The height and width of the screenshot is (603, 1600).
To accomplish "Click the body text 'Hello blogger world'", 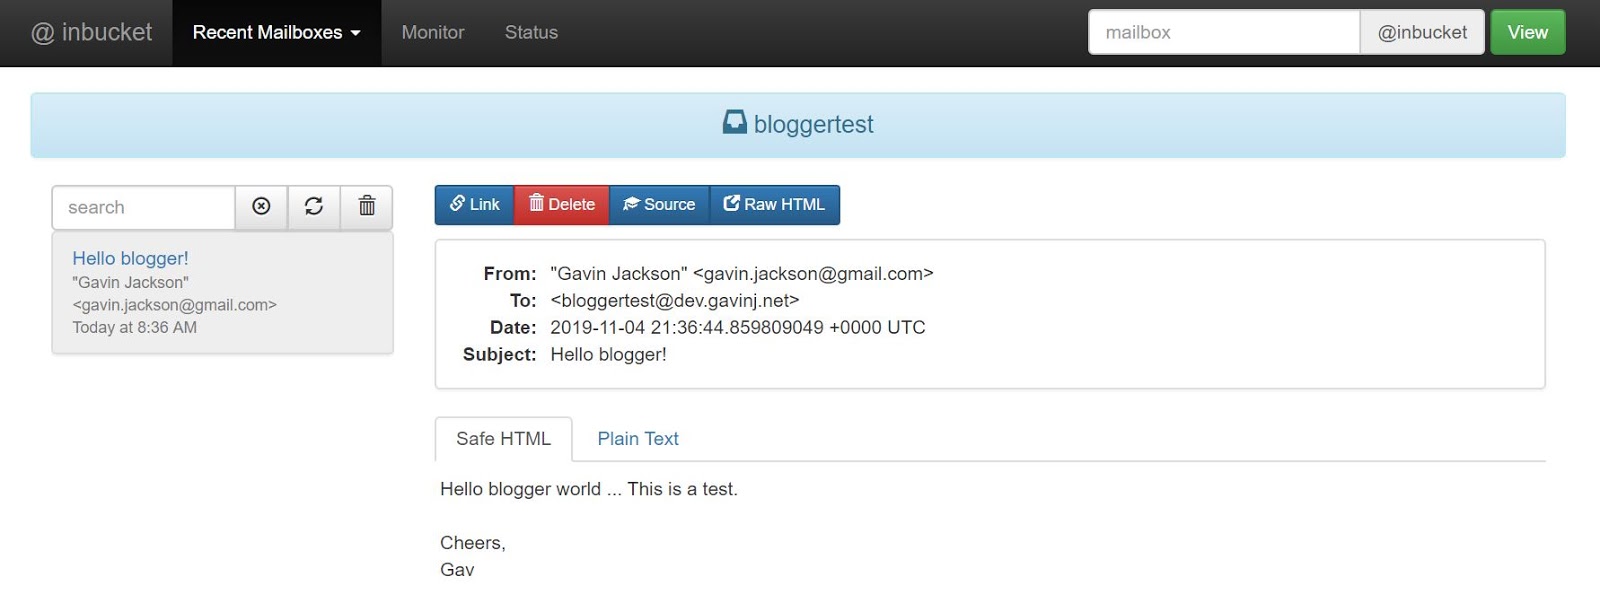I will [x=520, y=489].
